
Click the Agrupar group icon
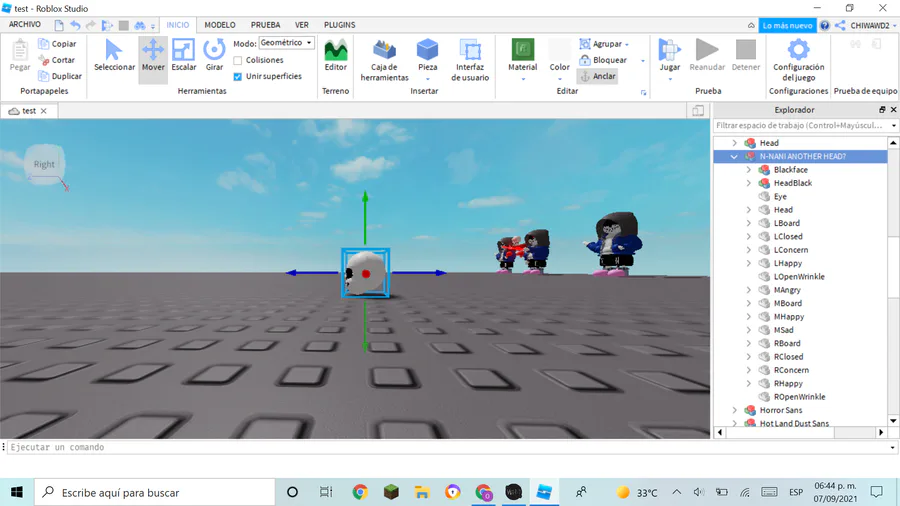coord(585,44)
